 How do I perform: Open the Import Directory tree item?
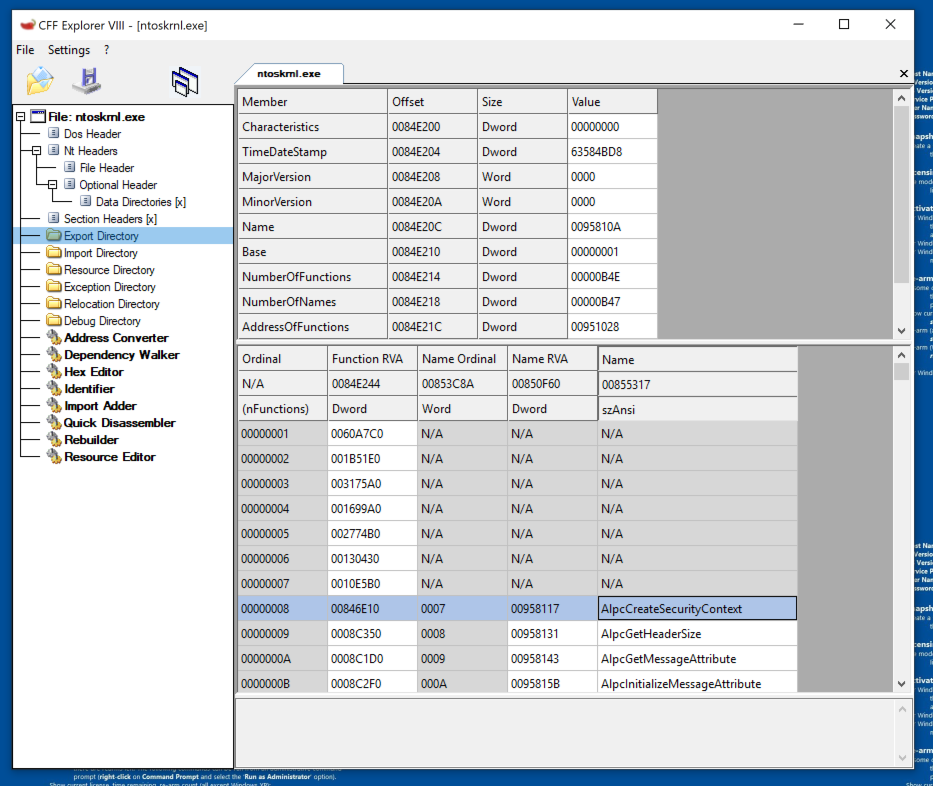tap(100, 253)
